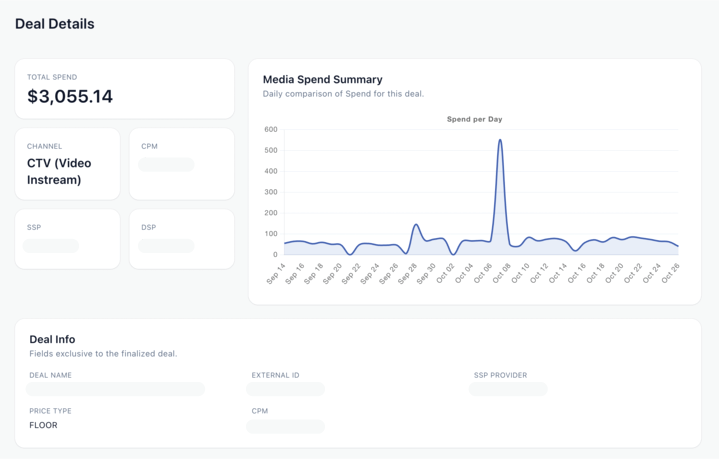Click the Deal Details page heading
Viewport: 719px width, 459px height.
[x=55, y=24]
